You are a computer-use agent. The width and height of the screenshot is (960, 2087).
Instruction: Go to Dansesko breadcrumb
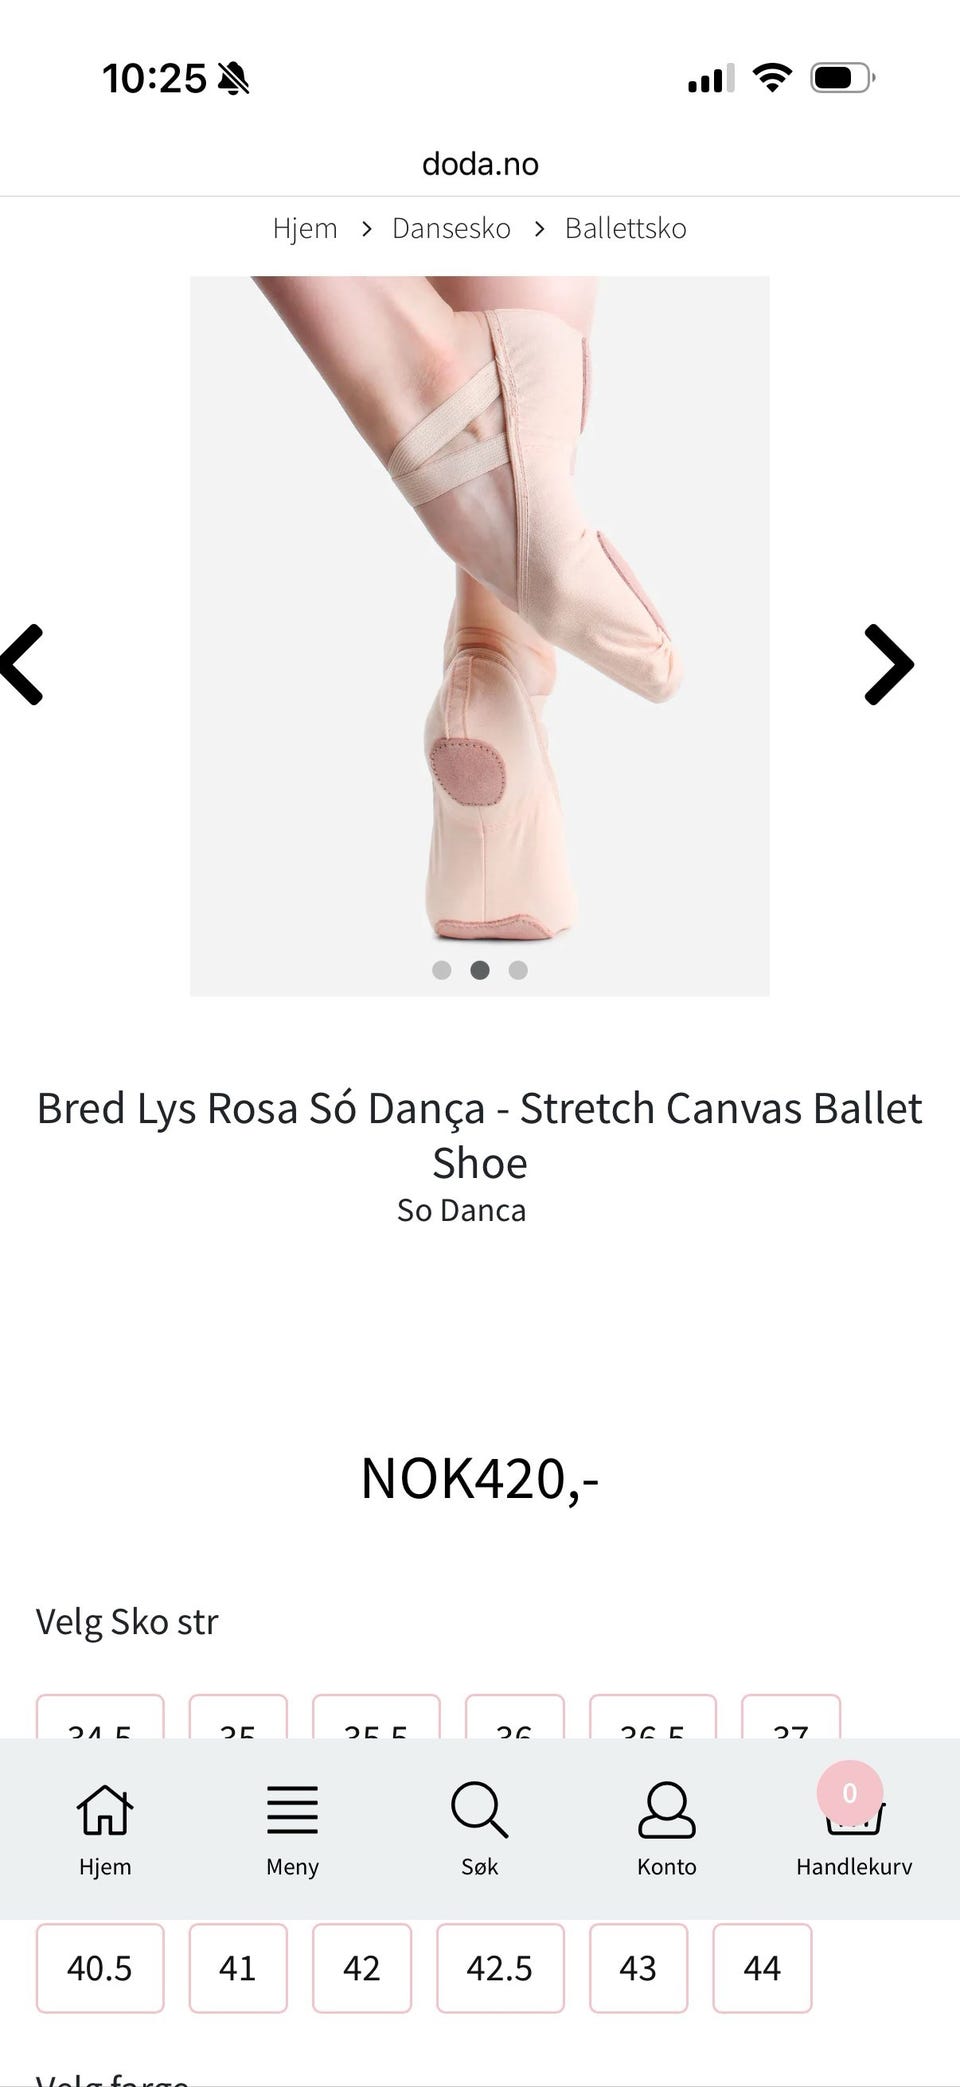[x=451, y=228]
